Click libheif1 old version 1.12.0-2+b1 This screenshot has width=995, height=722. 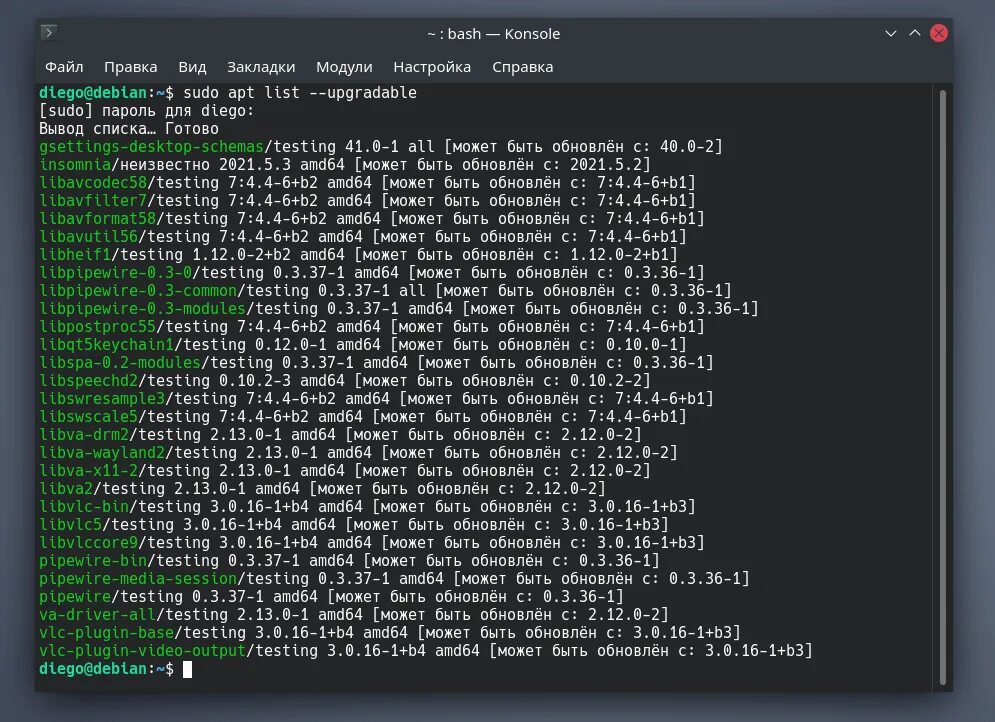point(619,254)
